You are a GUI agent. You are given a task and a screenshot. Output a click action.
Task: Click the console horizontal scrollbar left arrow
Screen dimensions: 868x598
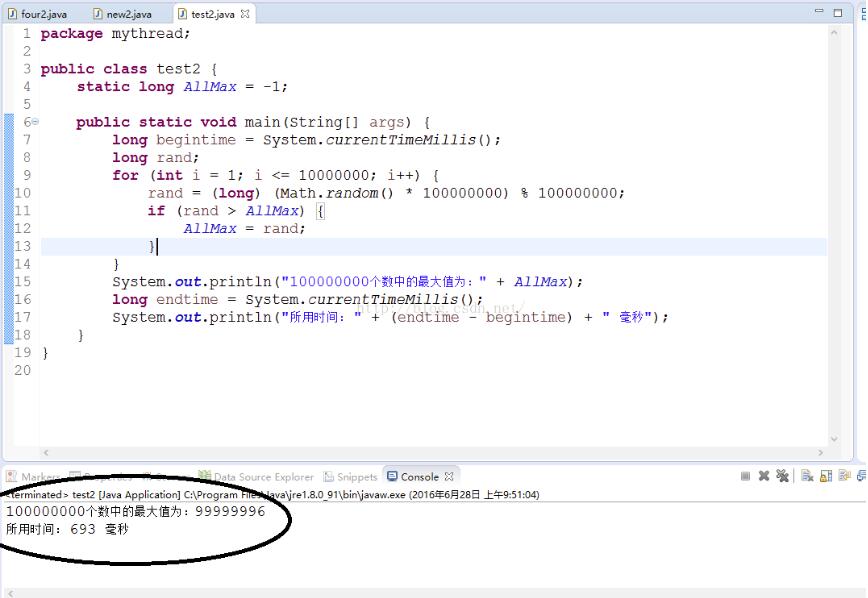point(11,592)
